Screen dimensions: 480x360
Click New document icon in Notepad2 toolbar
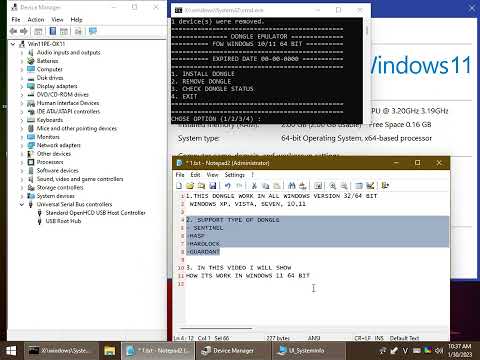pos(179,186)
